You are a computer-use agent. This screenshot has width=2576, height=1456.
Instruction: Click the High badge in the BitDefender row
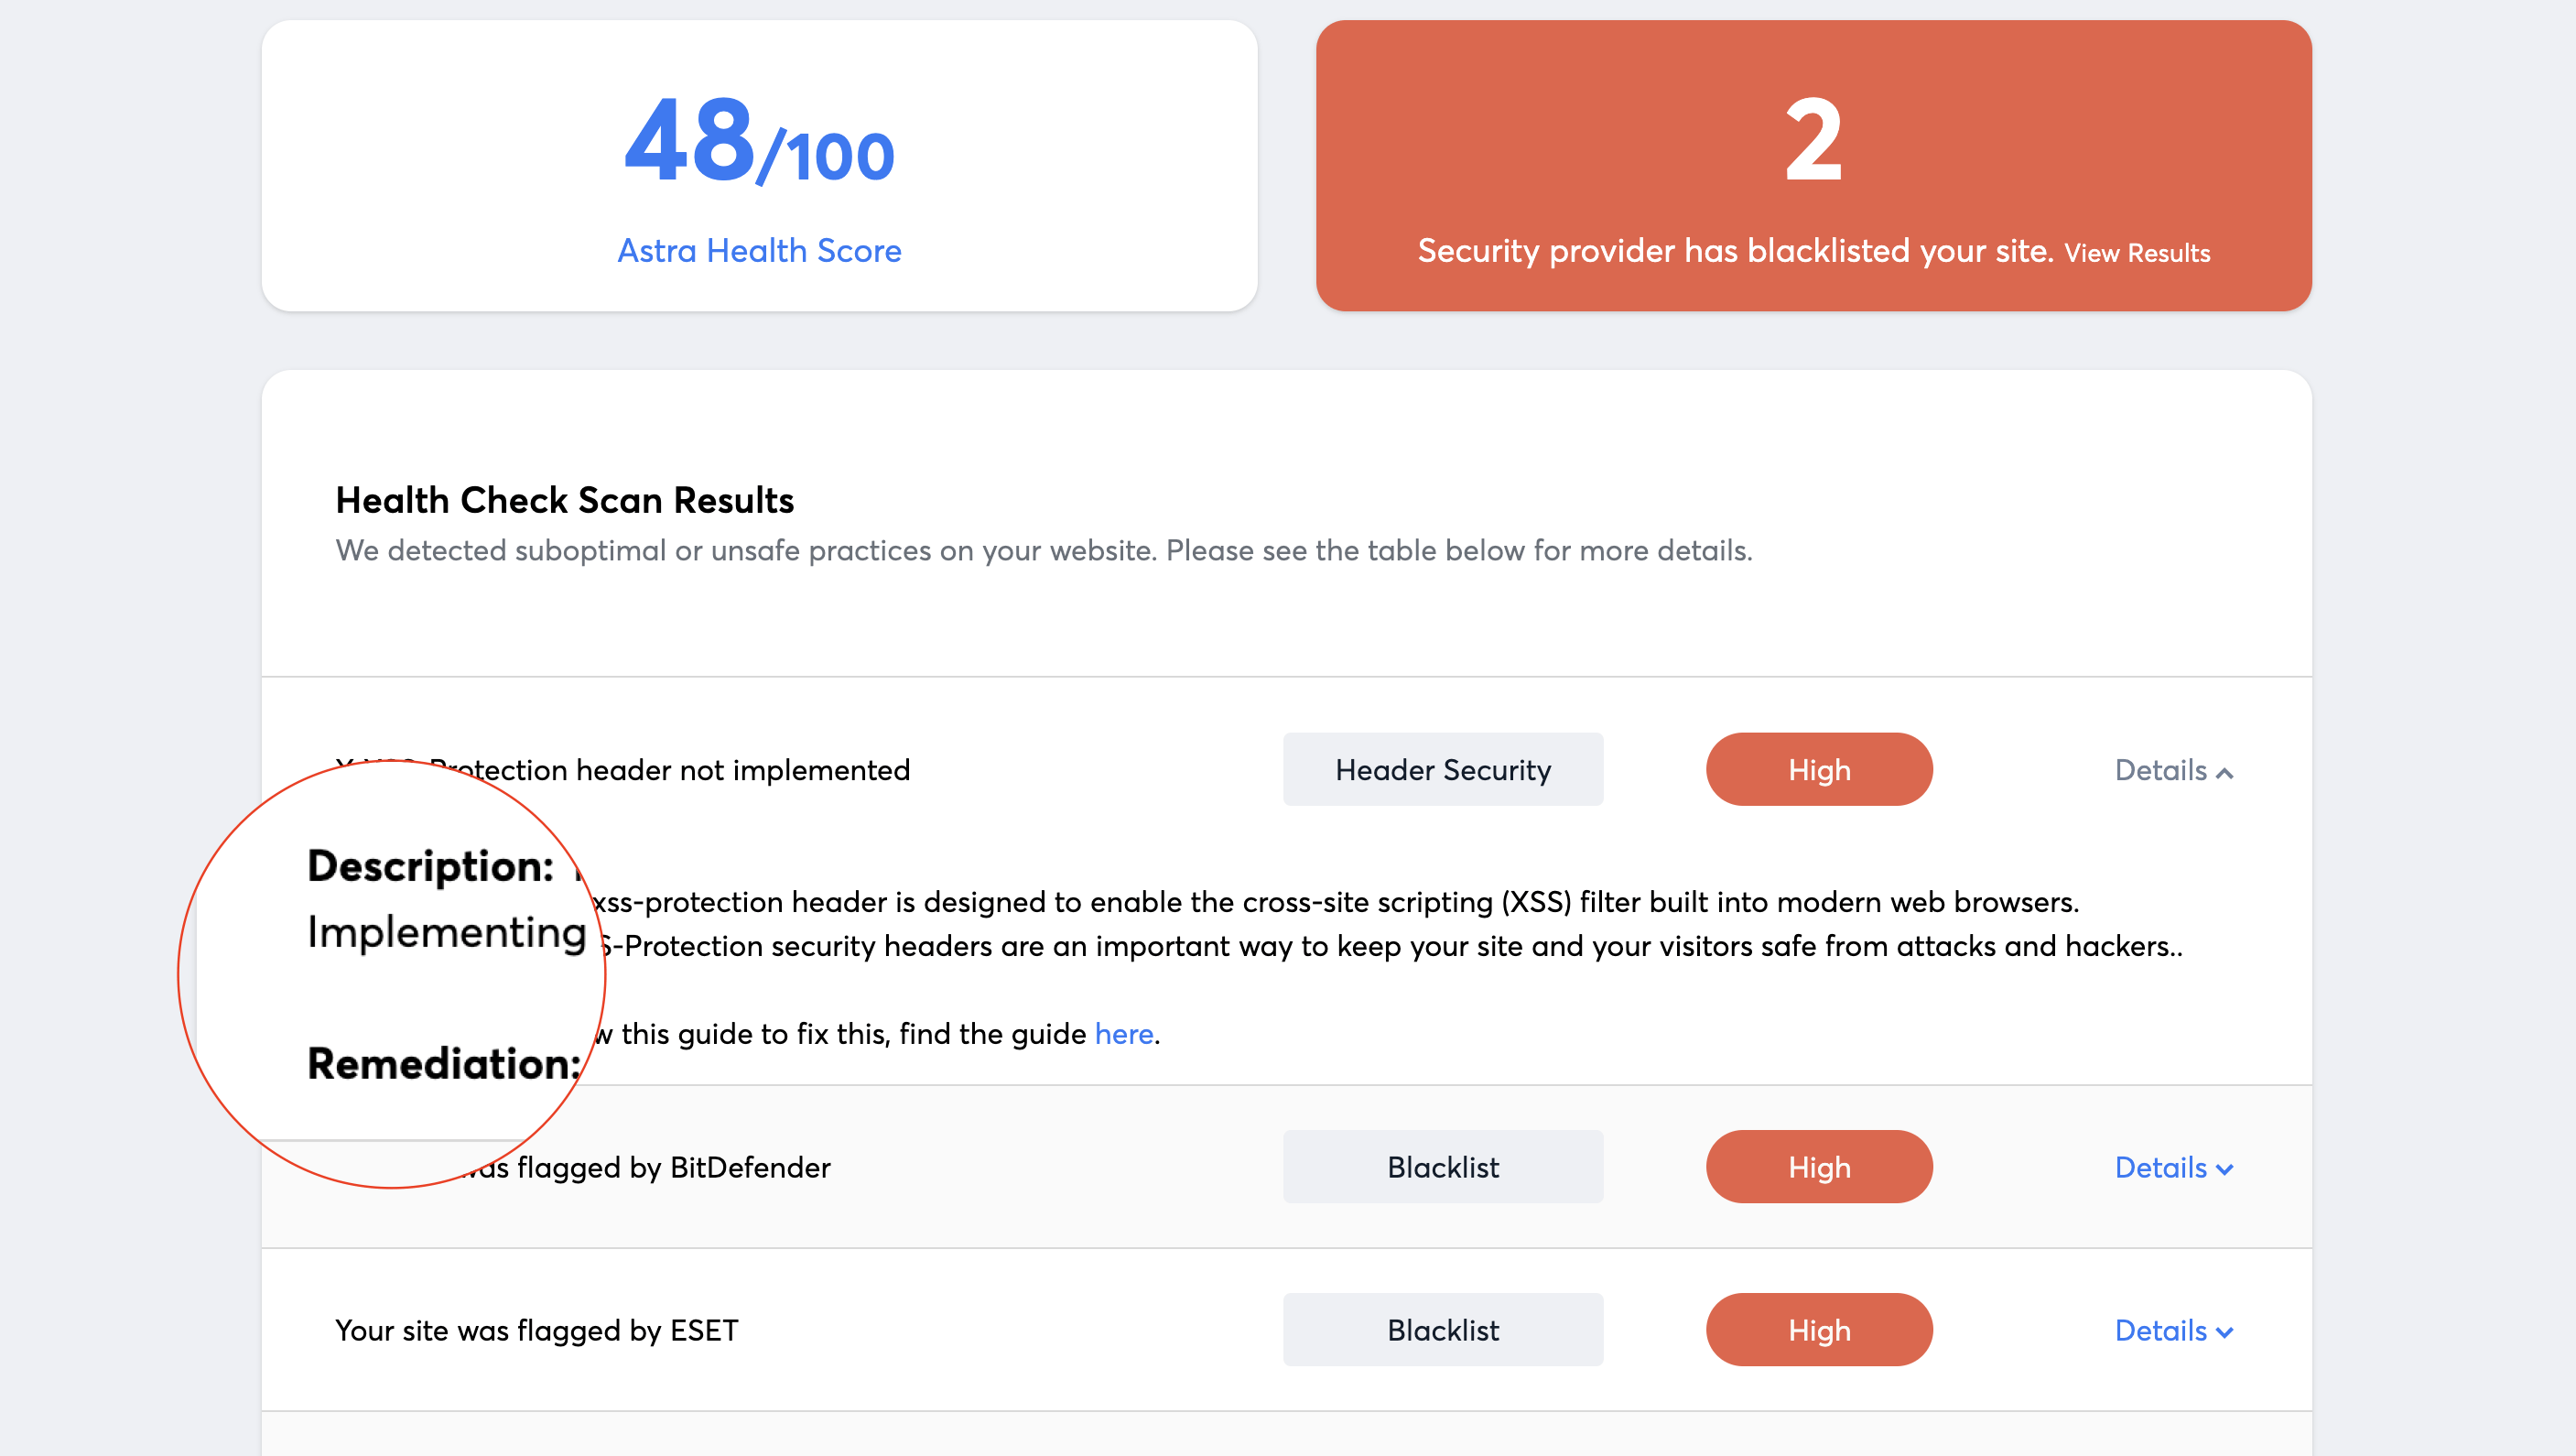click(x=1819, y=1166)
